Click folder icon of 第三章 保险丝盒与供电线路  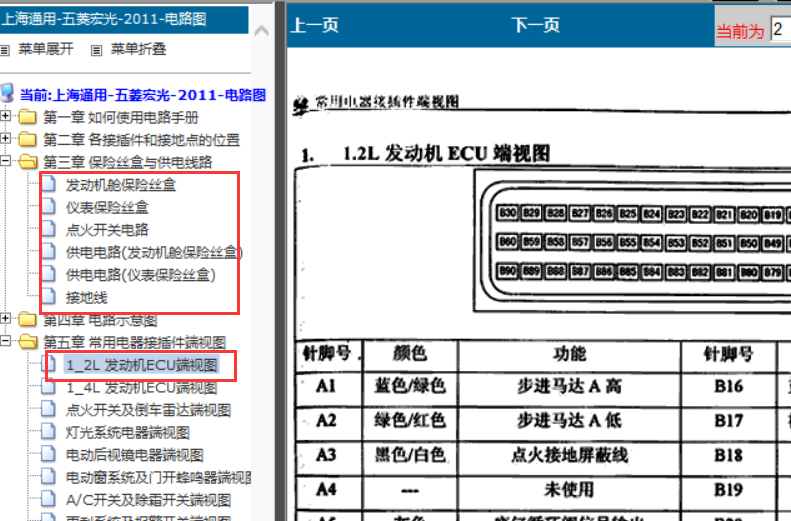click(28, 162)
